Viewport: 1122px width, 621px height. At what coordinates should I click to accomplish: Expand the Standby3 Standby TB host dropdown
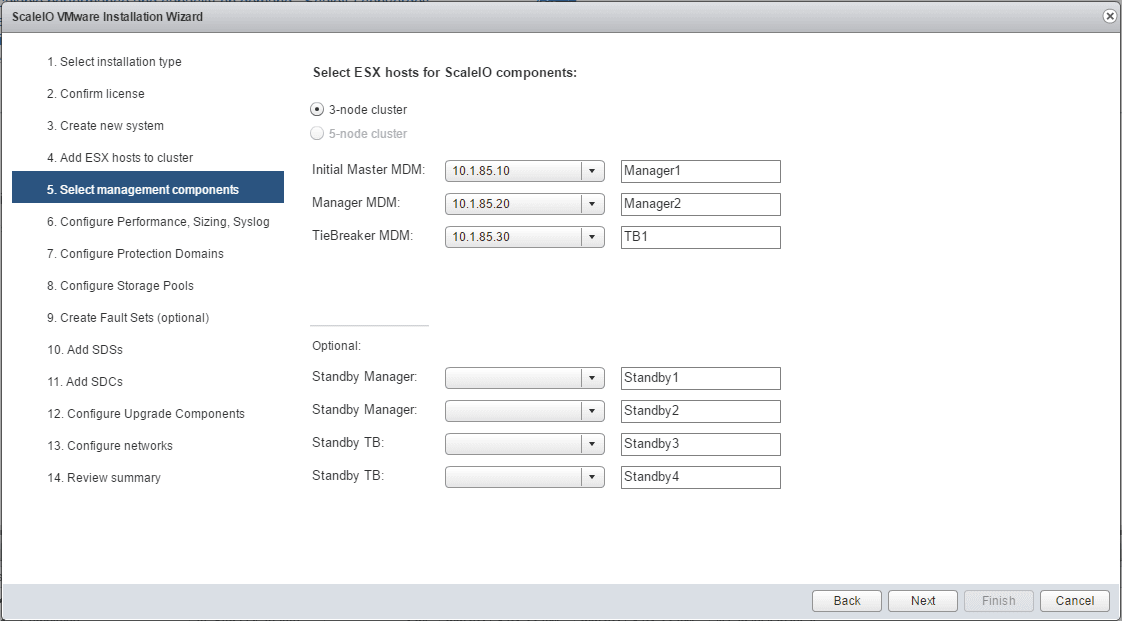click(x=525, y=444)
